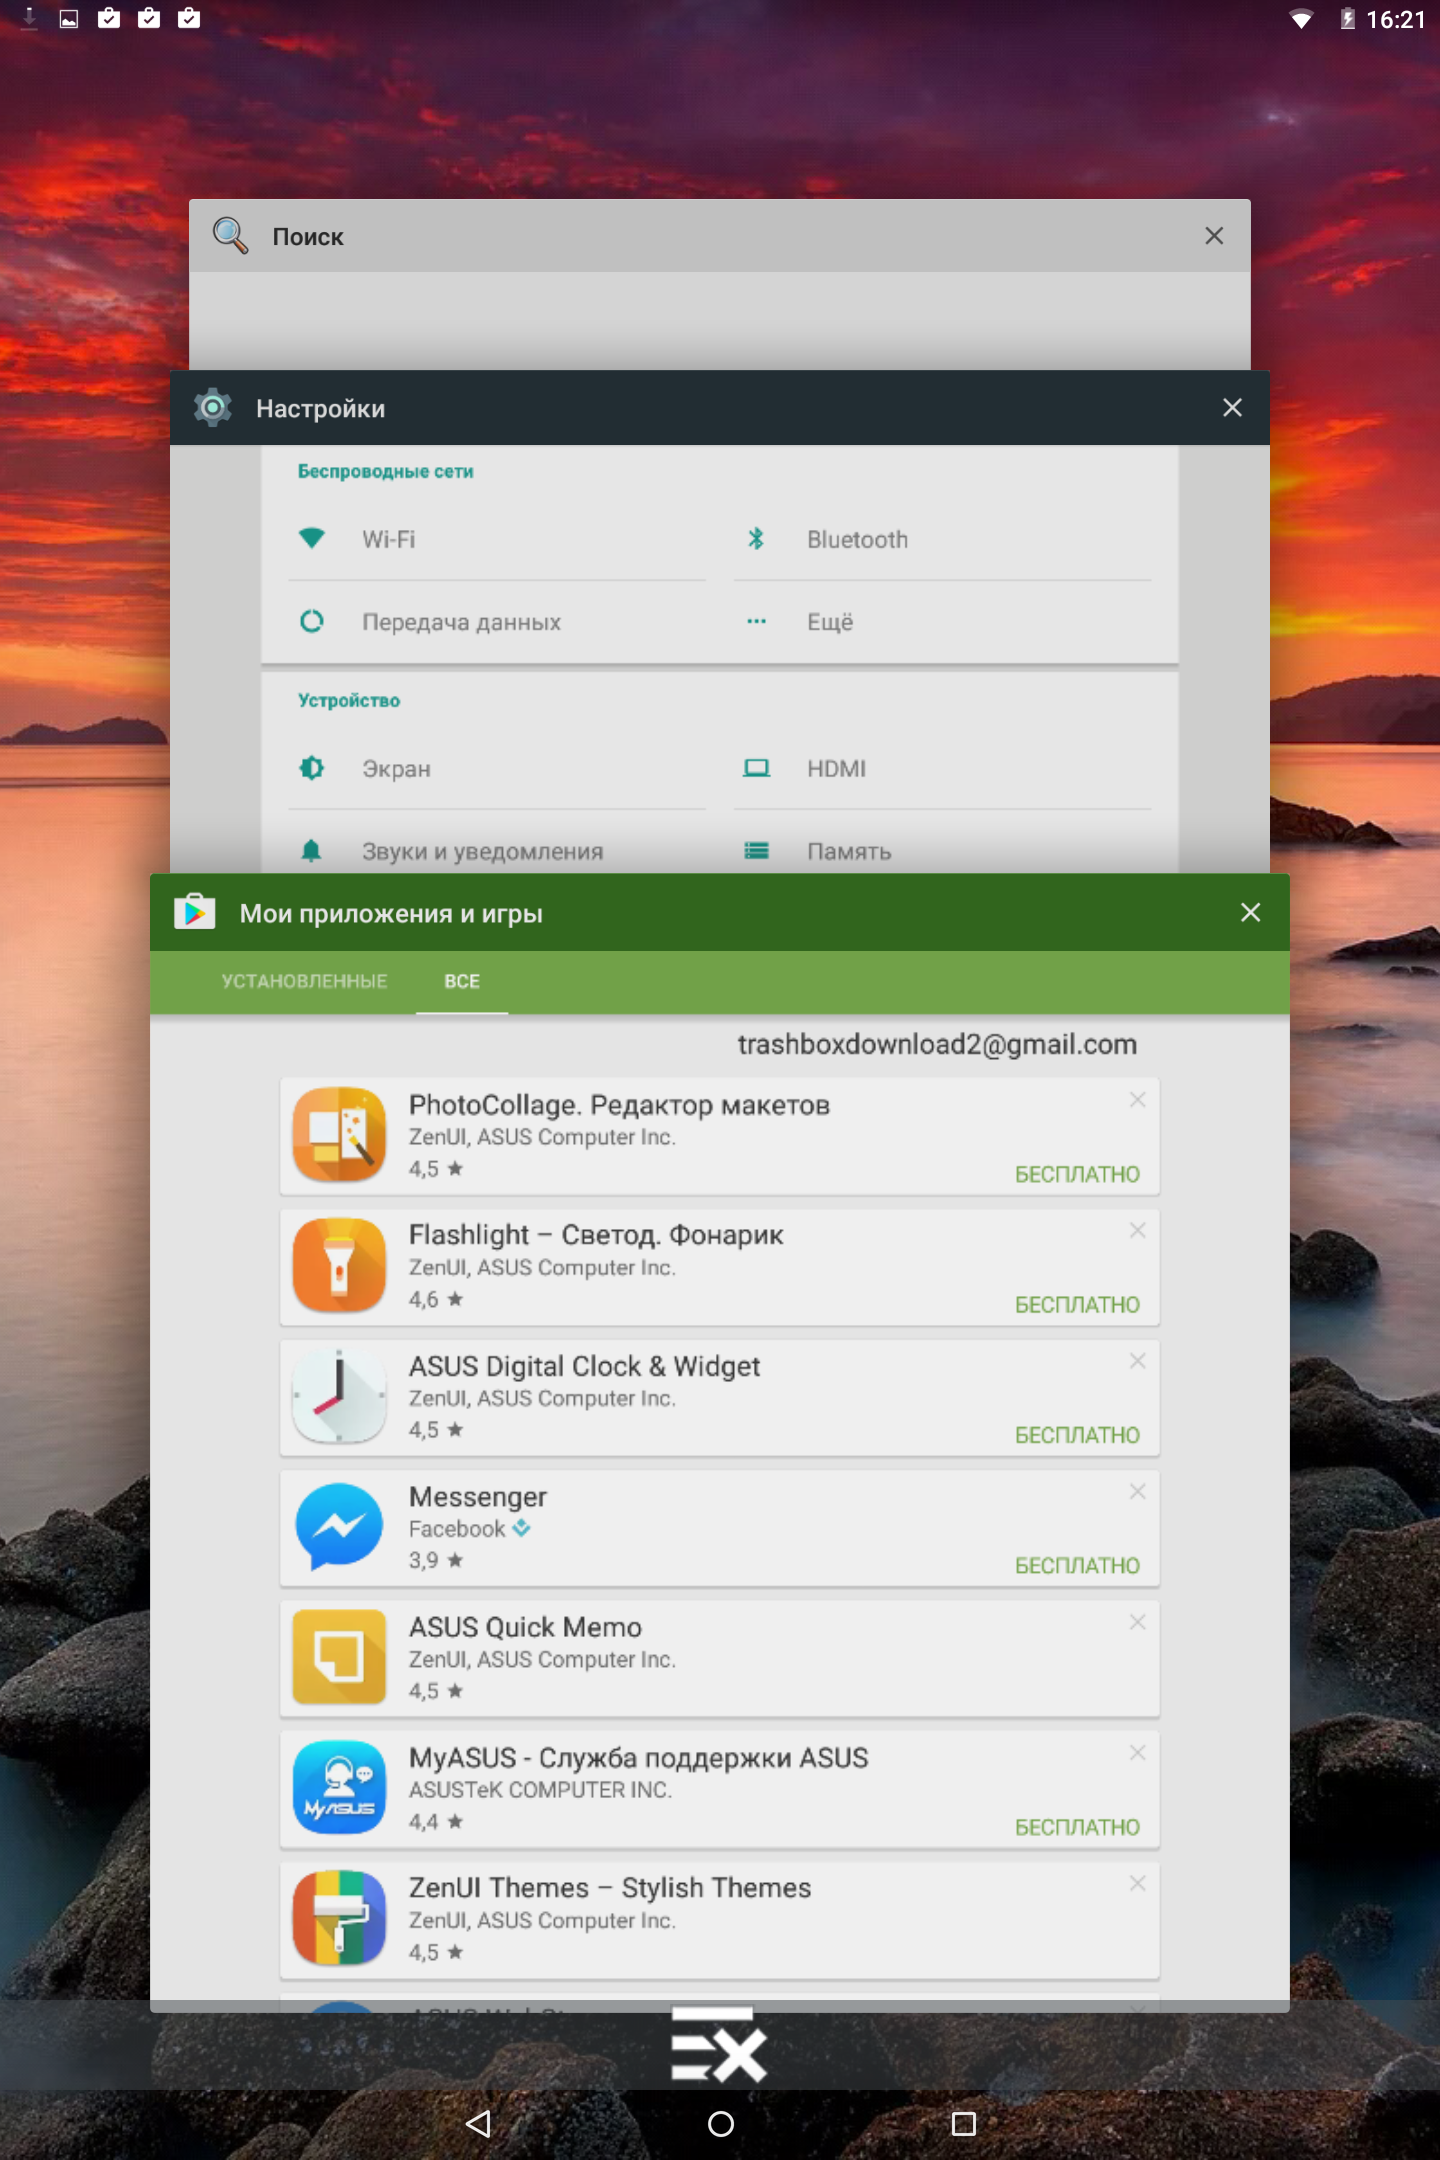This screenshot has width=1440, height=2160.
Task: Tap the Play Store icon in card header
Action: 195,912
